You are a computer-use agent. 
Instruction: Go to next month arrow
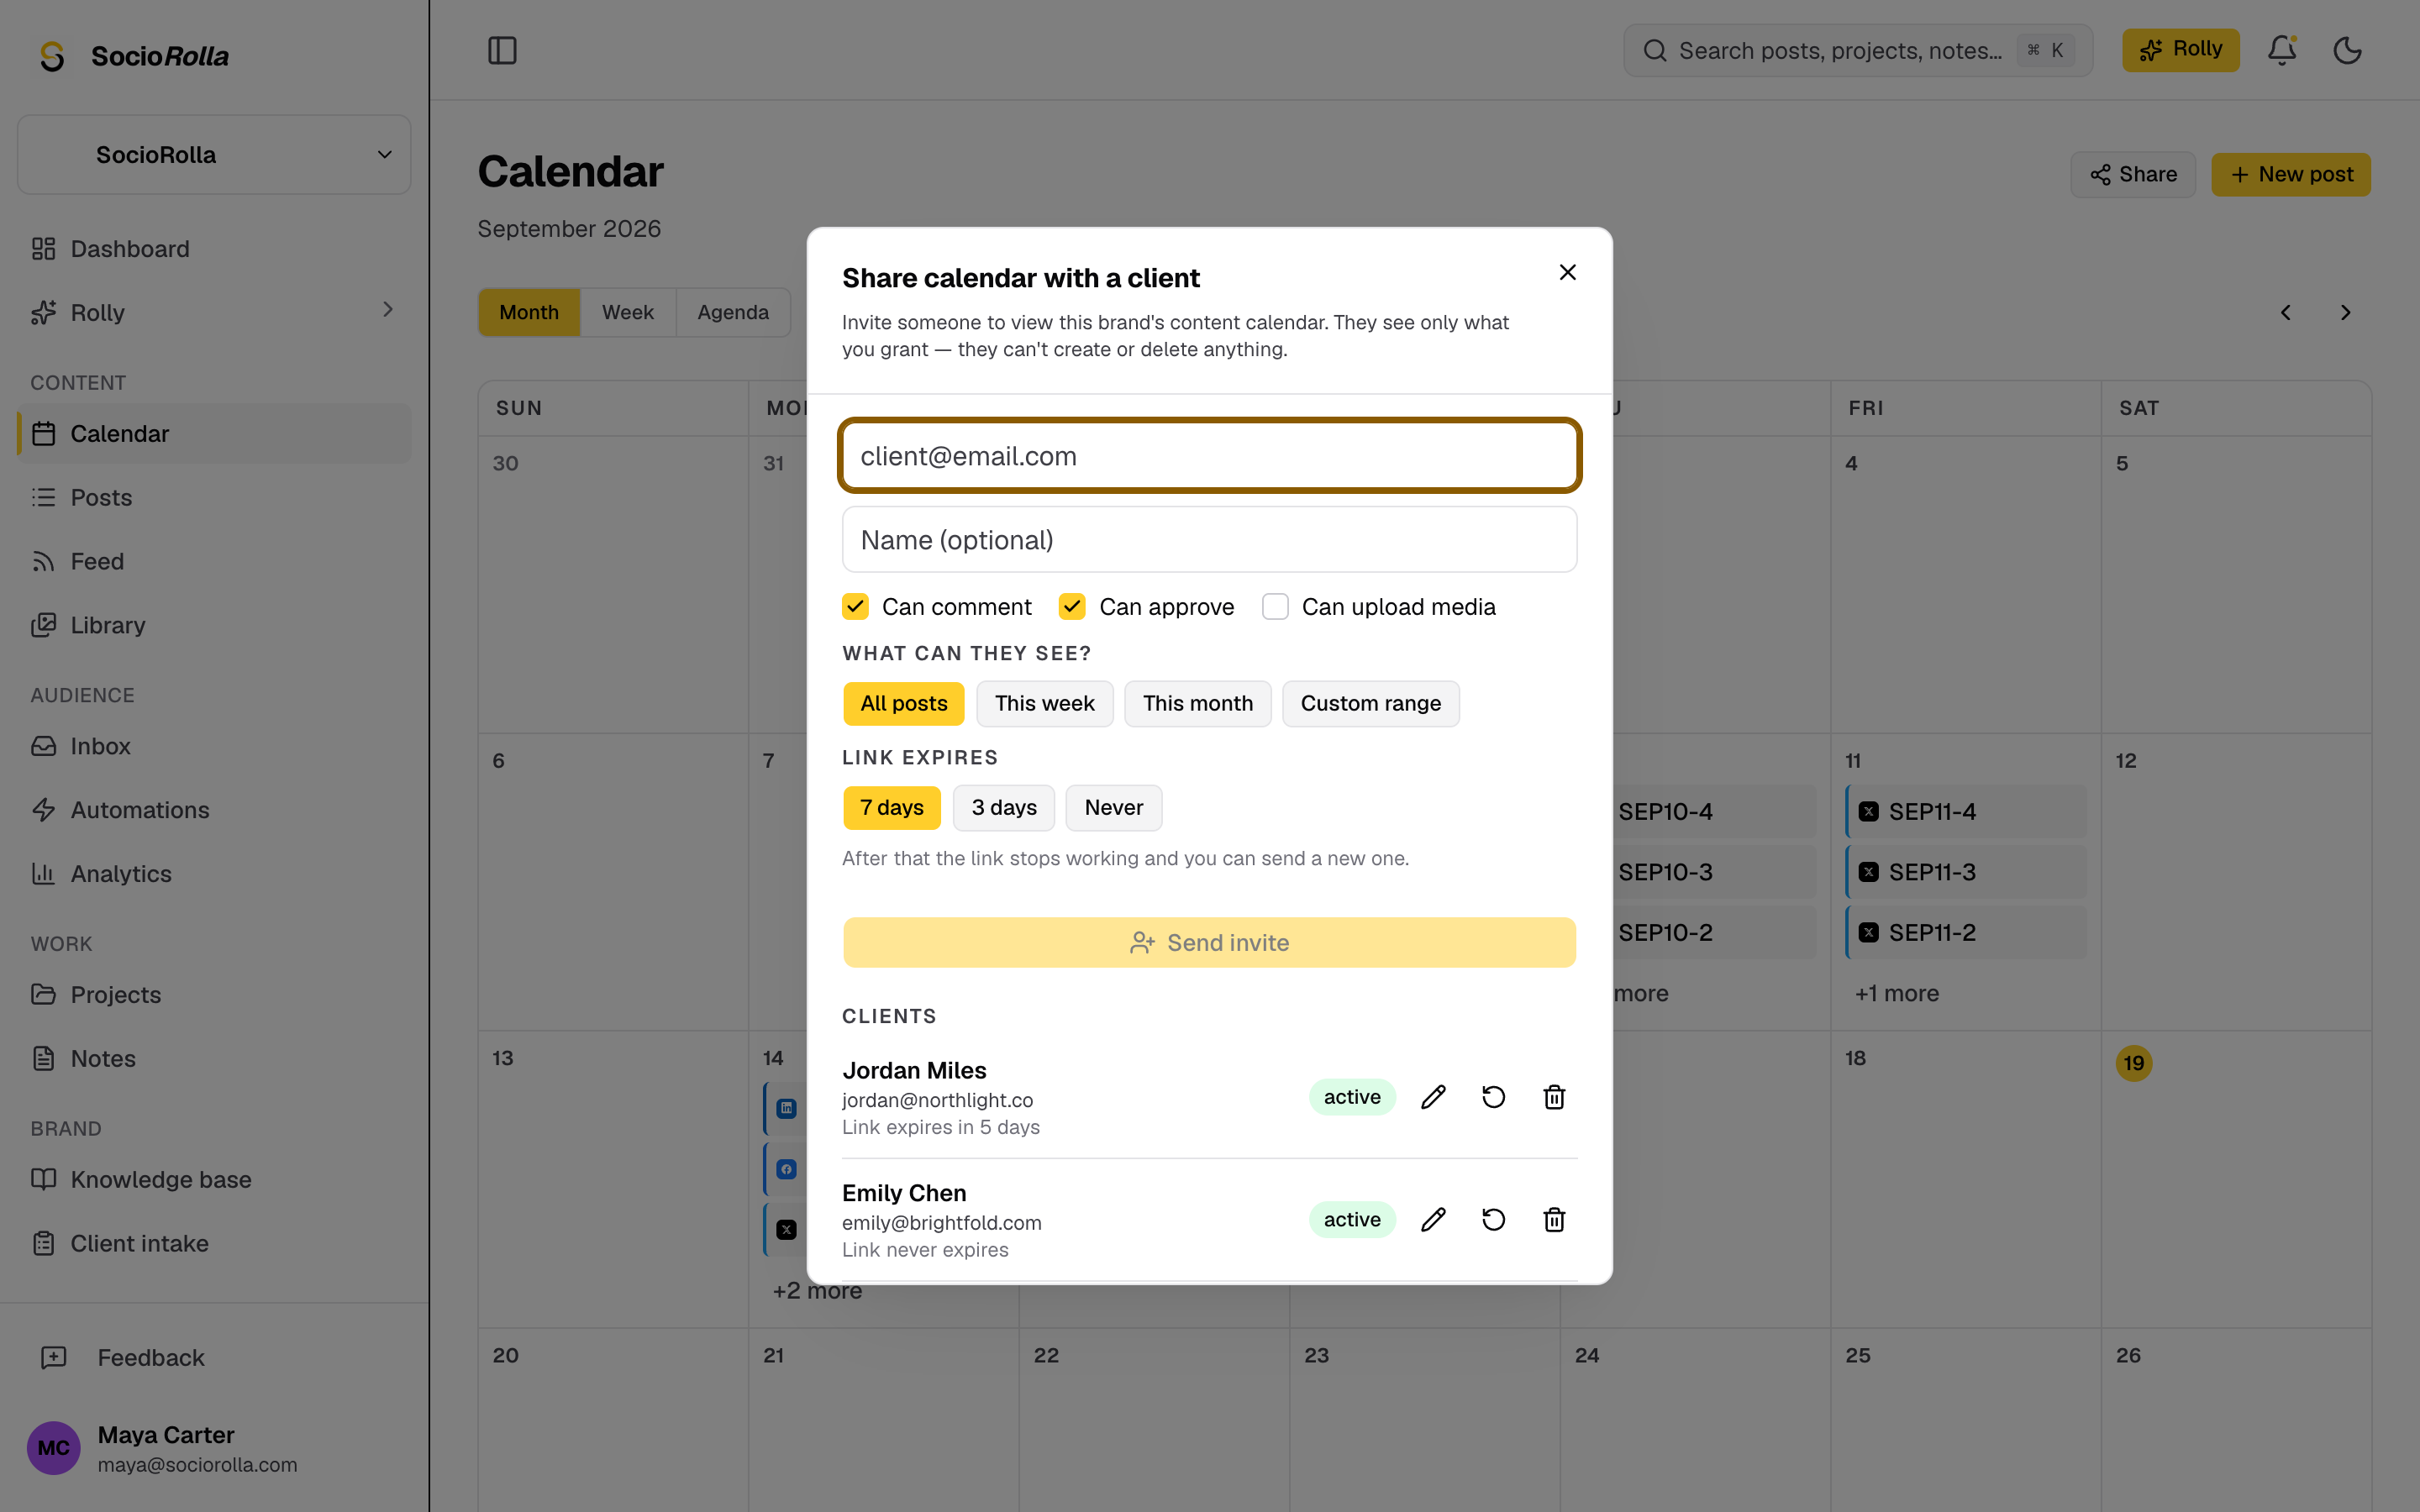pyautogui.click(x=2345, y=313)
